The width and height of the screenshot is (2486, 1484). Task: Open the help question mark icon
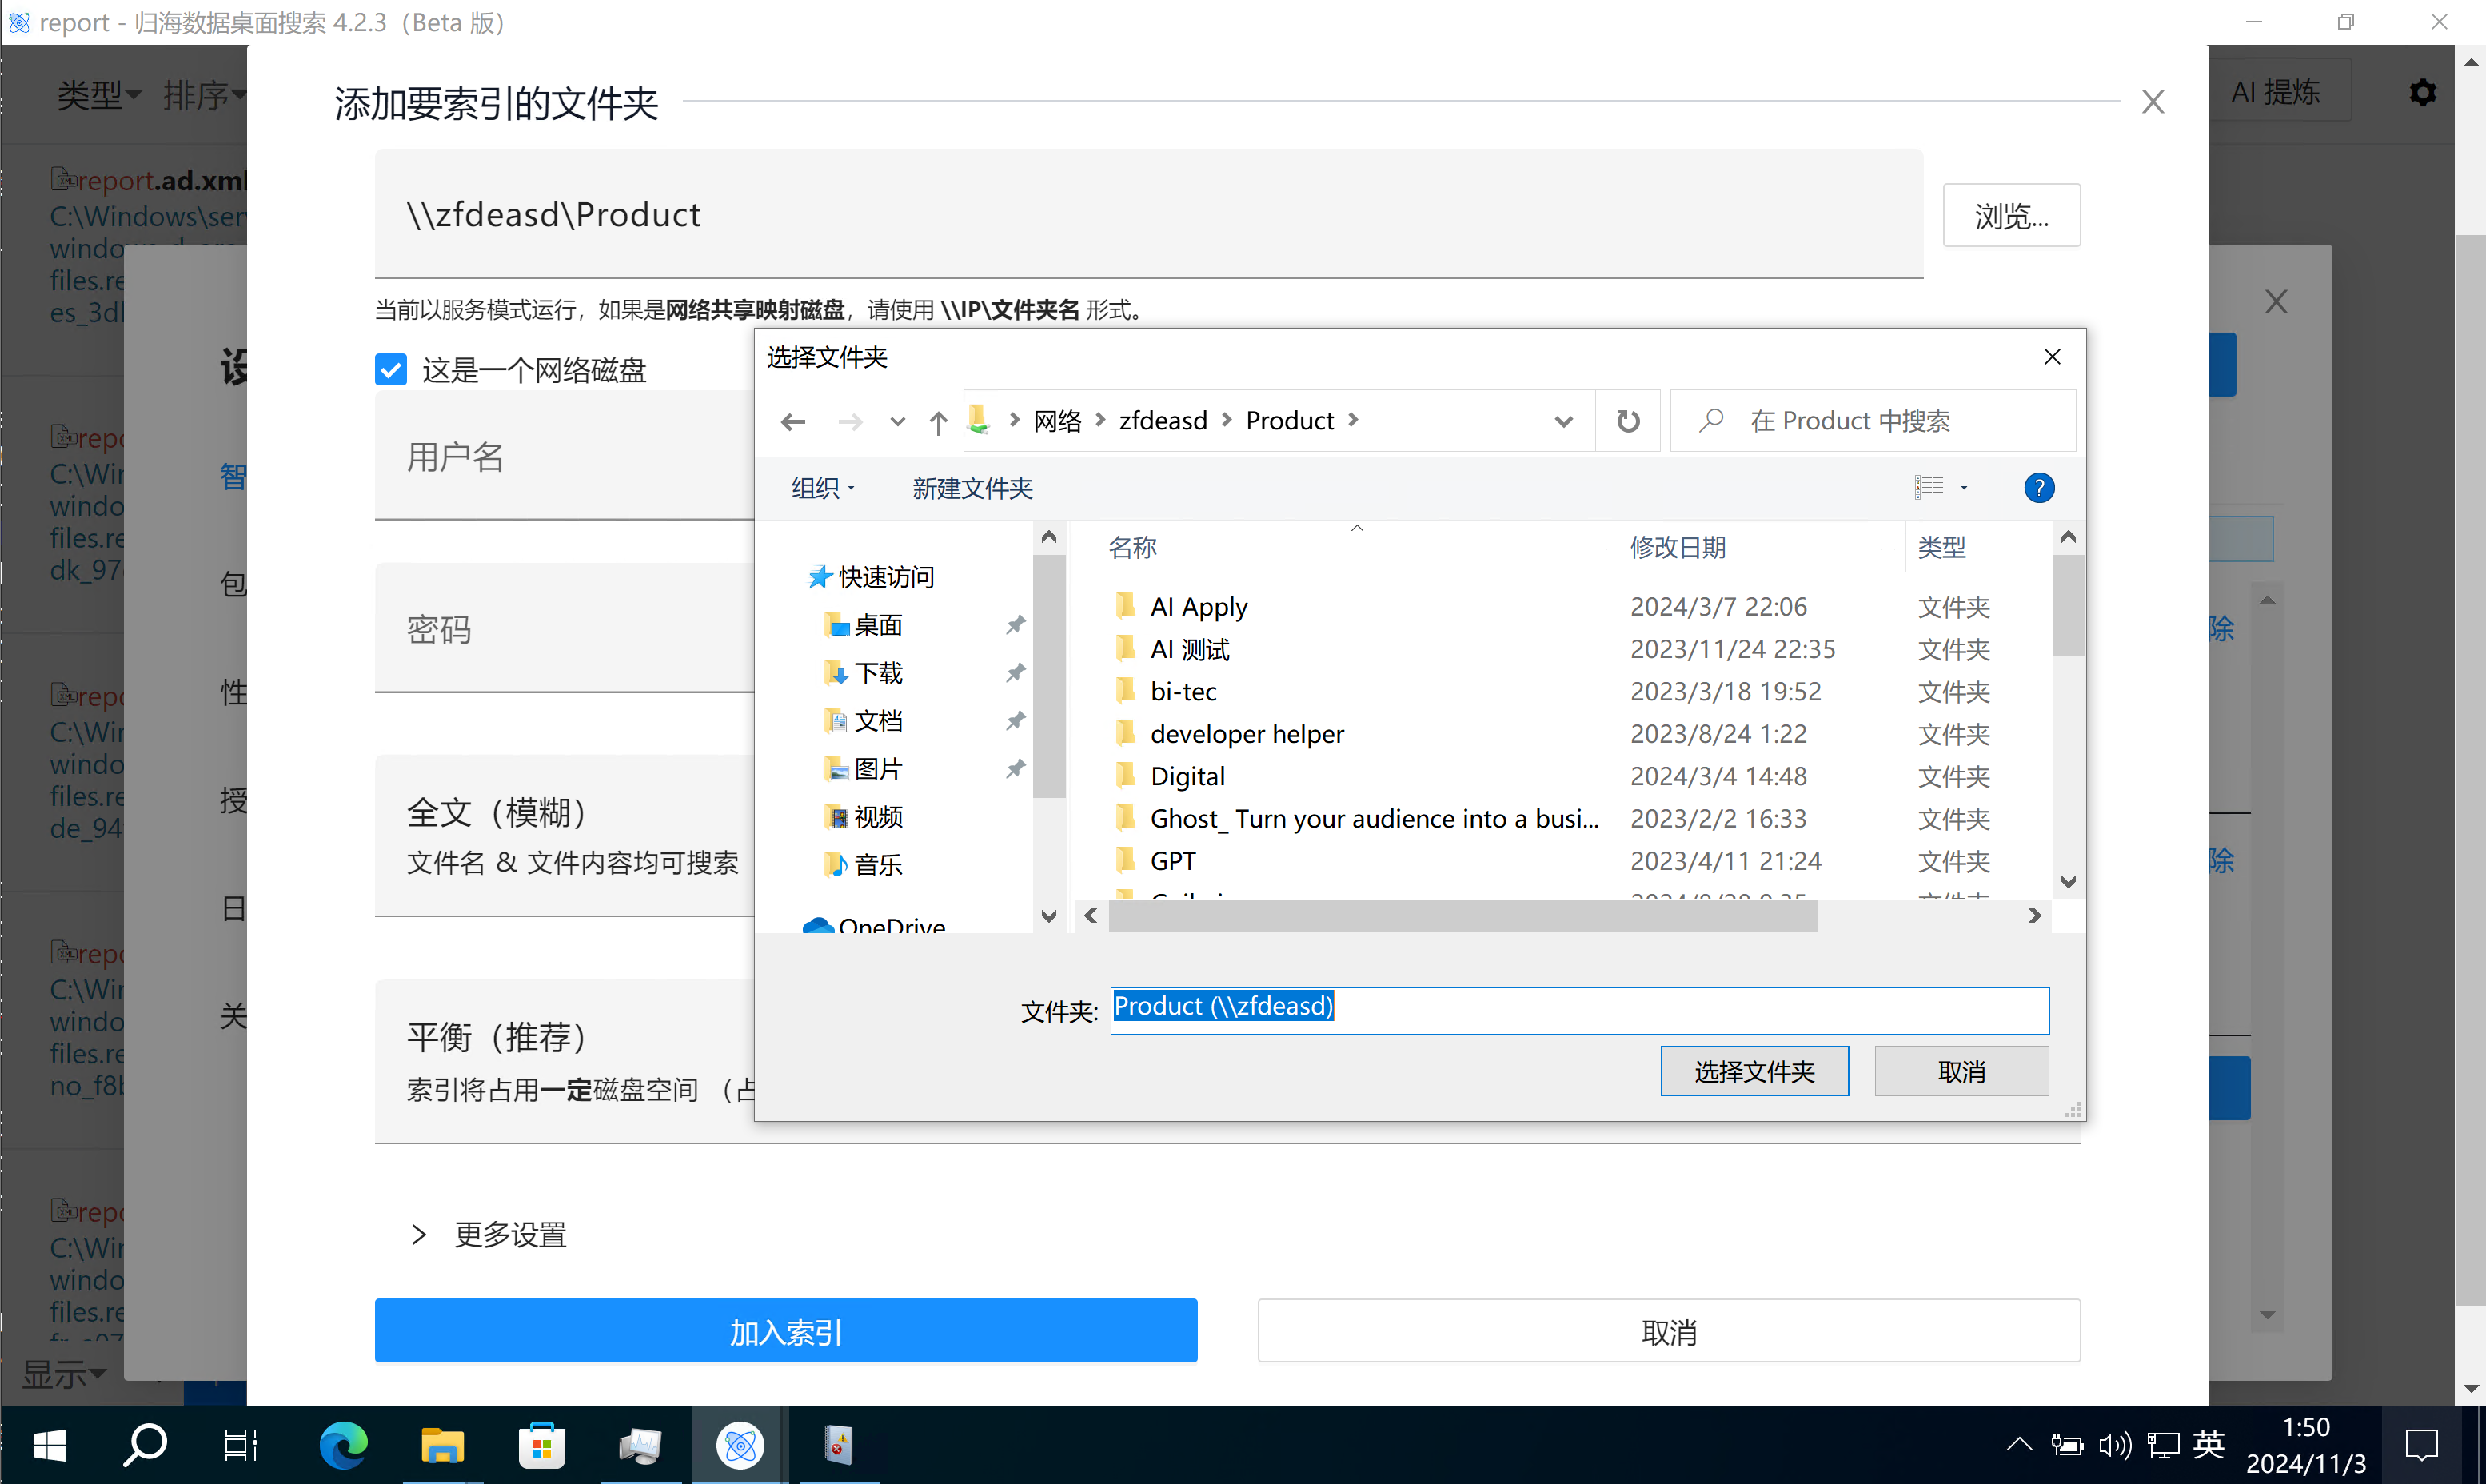tap(2039, 488)
